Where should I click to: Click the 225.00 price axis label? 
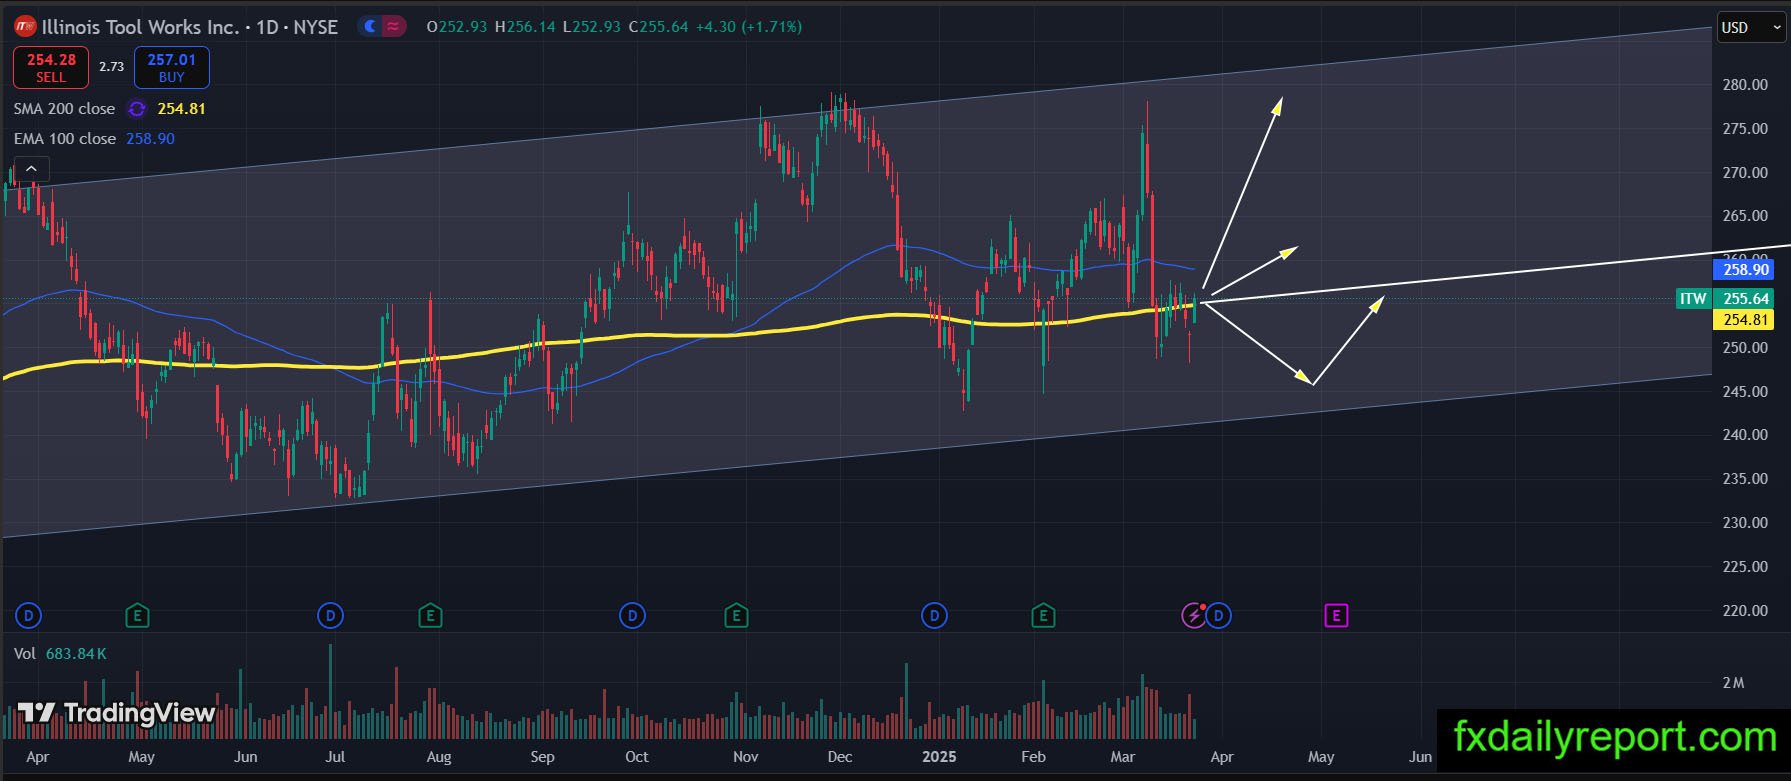[1745, 567]
